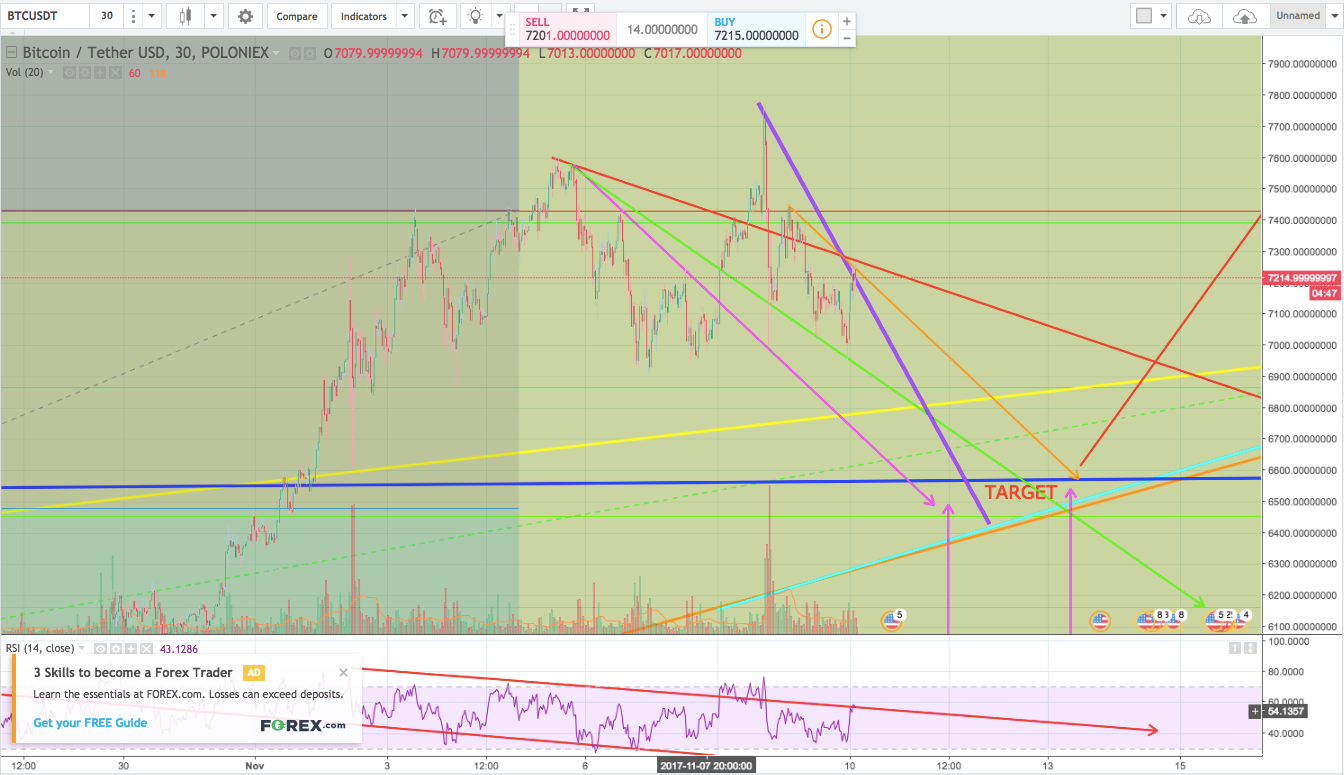The width and height of the screenshot is (1344, 775).
Task: Click the Compare button
Action: point(297,16)
